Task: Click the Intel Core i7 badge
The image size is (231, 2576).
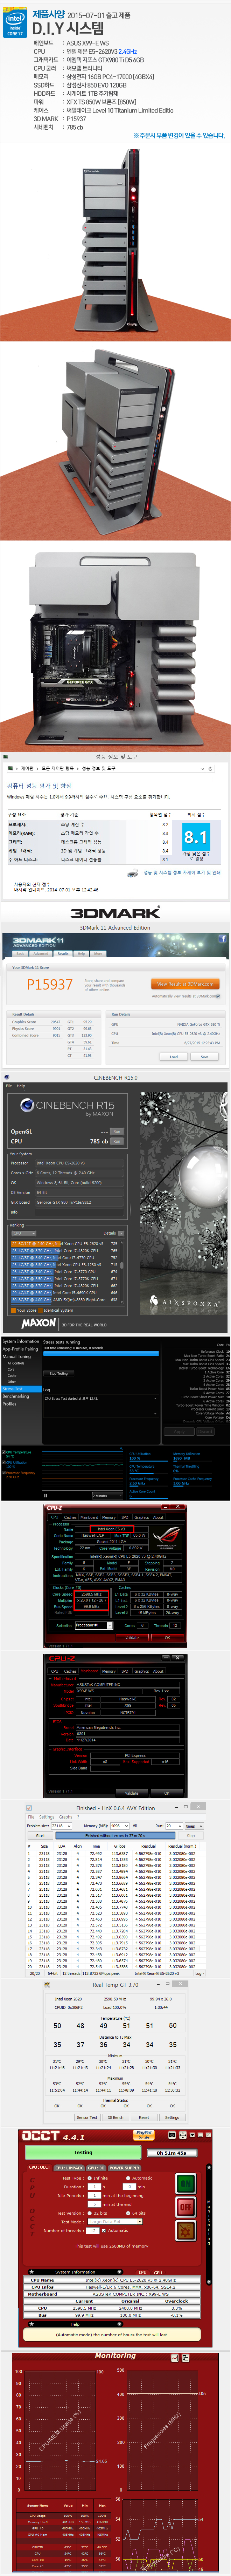Action: click(15, 23)
